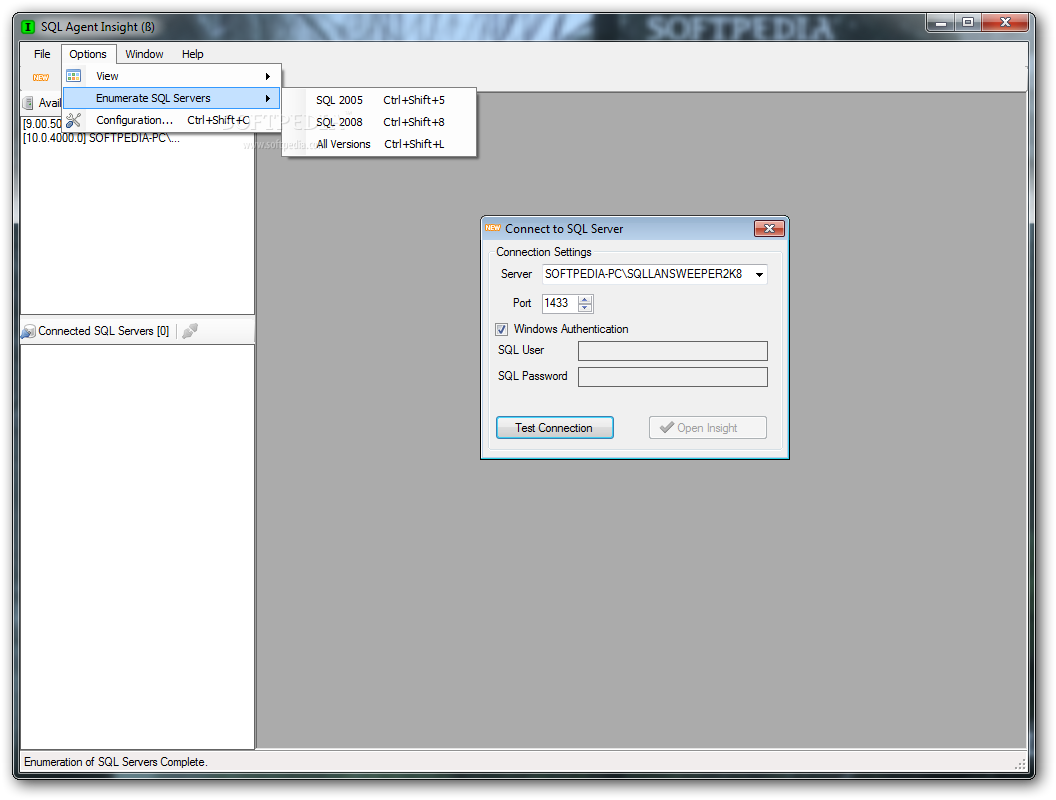The height and width of the screenshot is (800, 1056).
Task: Close the Connect to SQL Server dialog
Action: 769,228
